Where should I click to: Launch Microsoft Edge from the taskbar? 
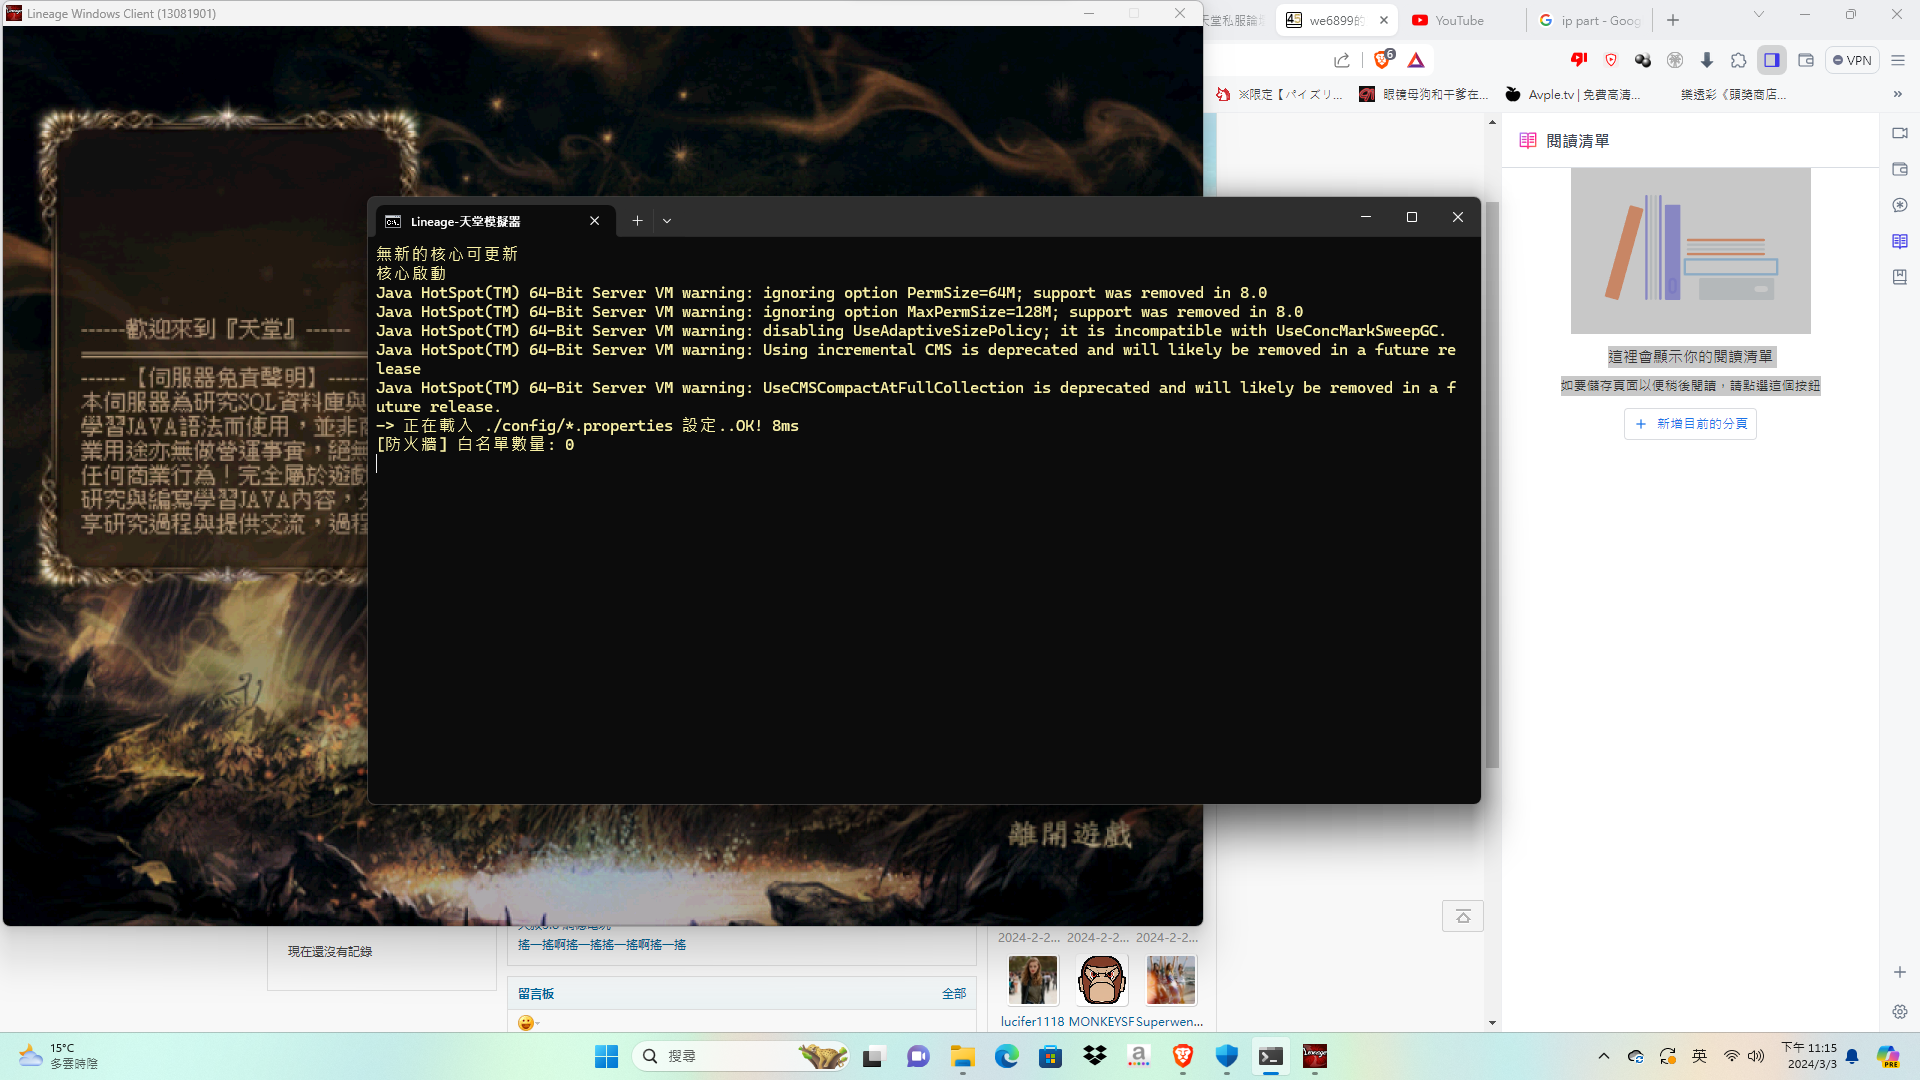pos(1006,1057)
